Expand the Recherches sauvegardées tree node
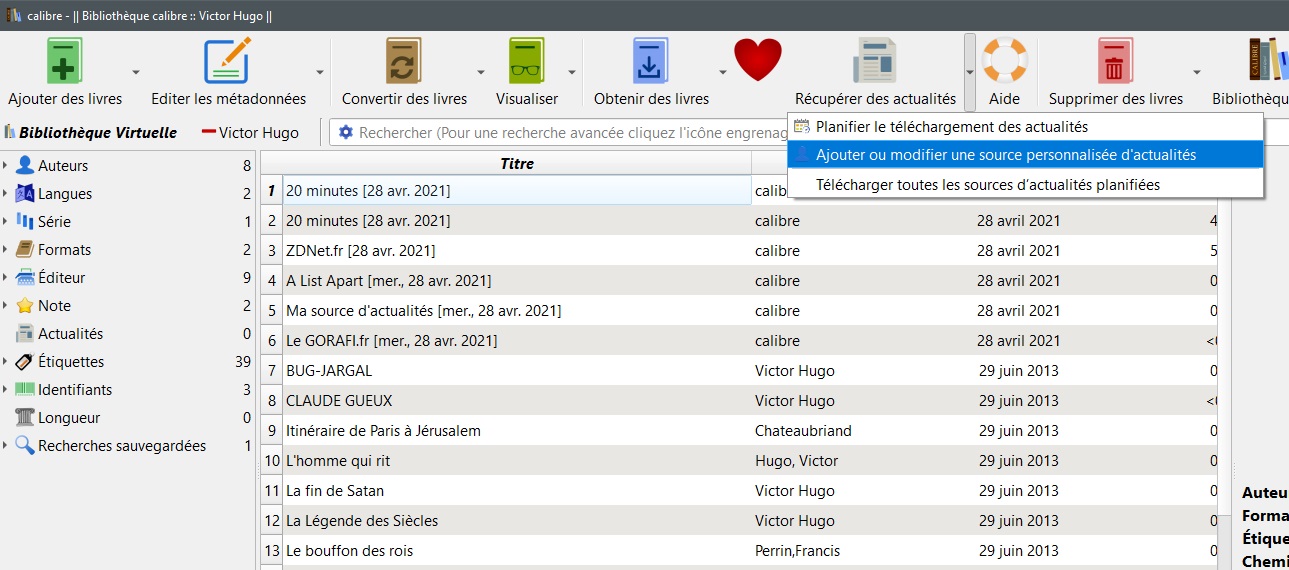The image size is (1289, 570). tap(6, 446)
